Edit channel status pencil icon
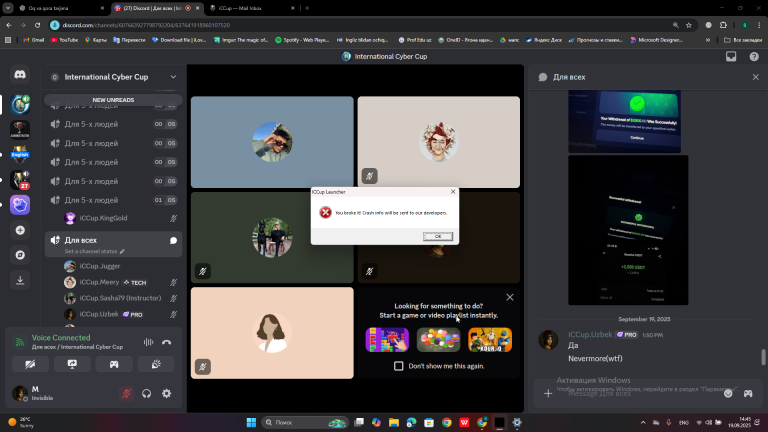 click(122, 251)
